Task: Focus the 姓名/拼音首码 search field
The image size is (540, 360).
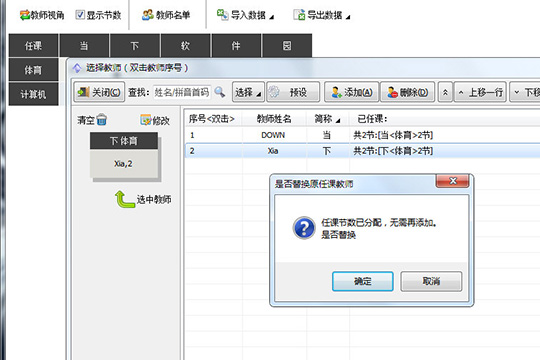Action: tap(182, 92)
